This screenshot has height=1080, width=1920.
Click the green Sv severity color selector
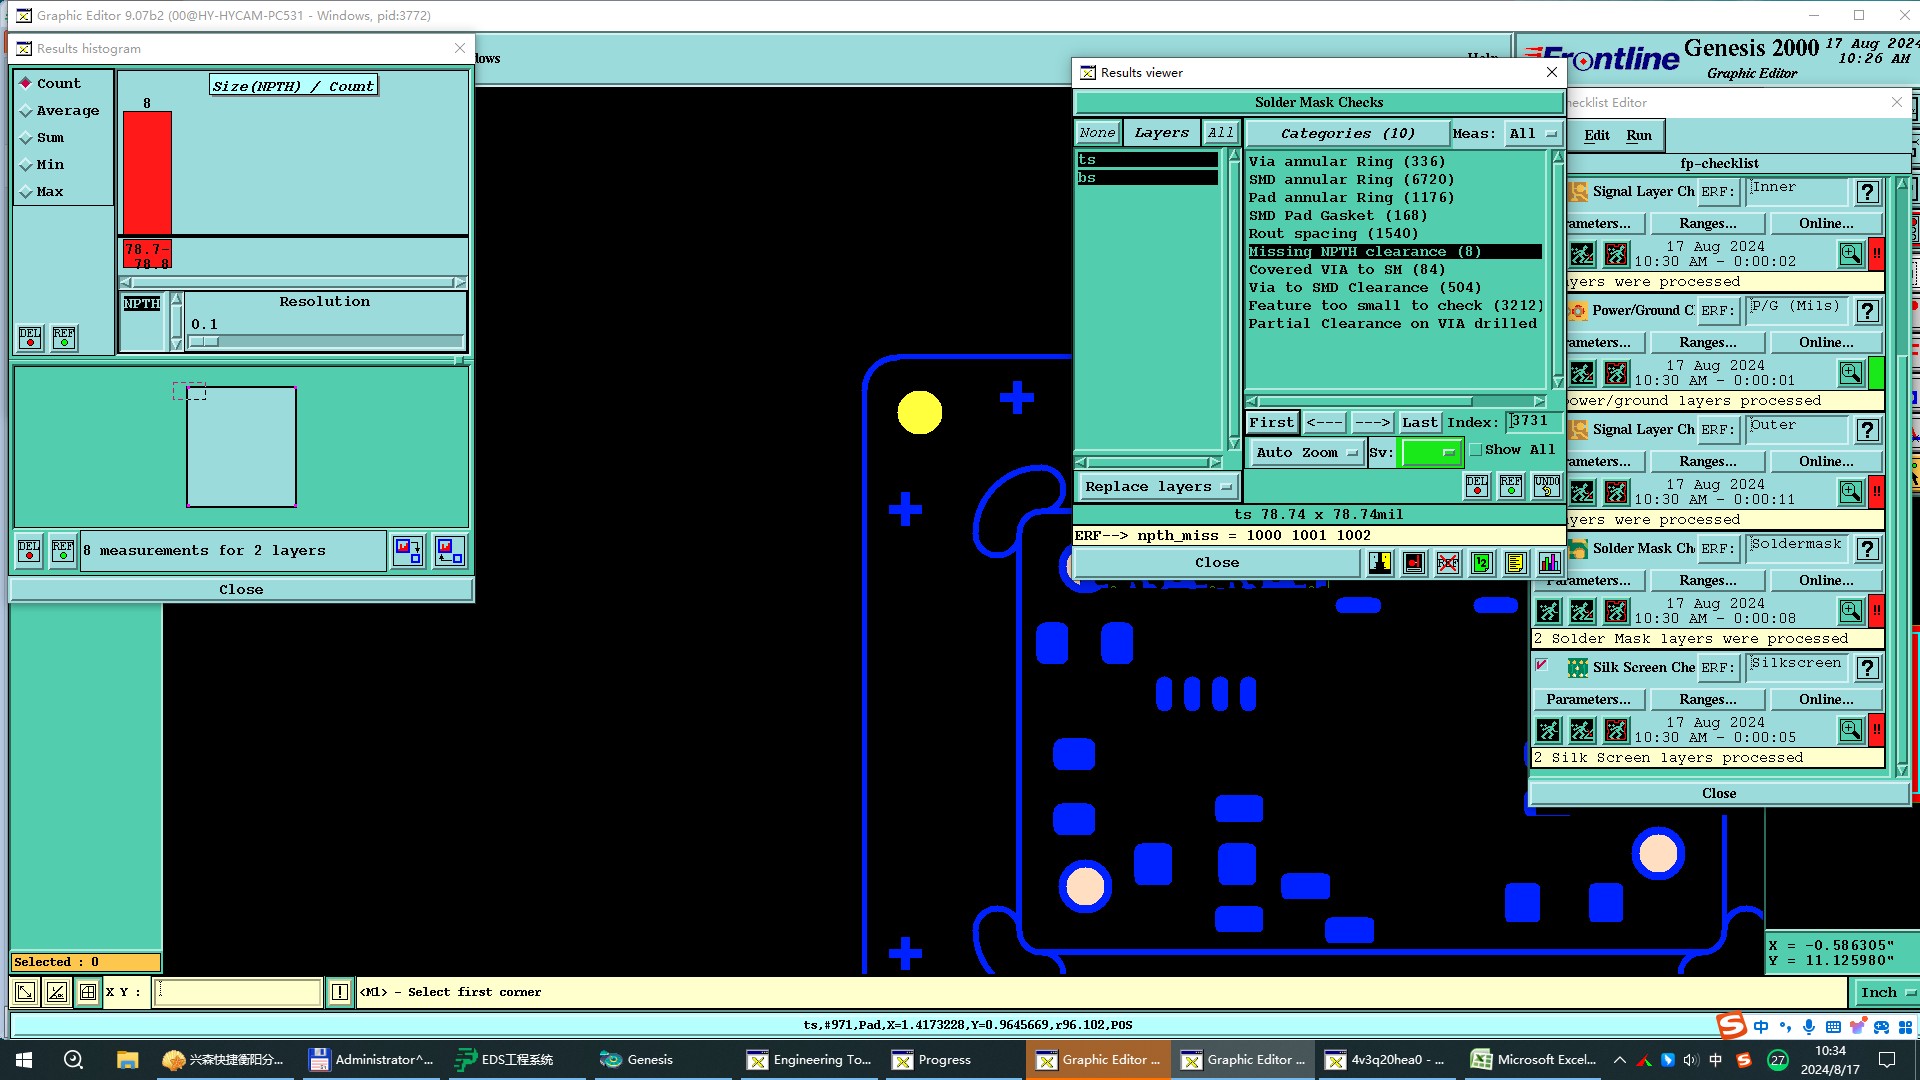[x=1430, y=452]
